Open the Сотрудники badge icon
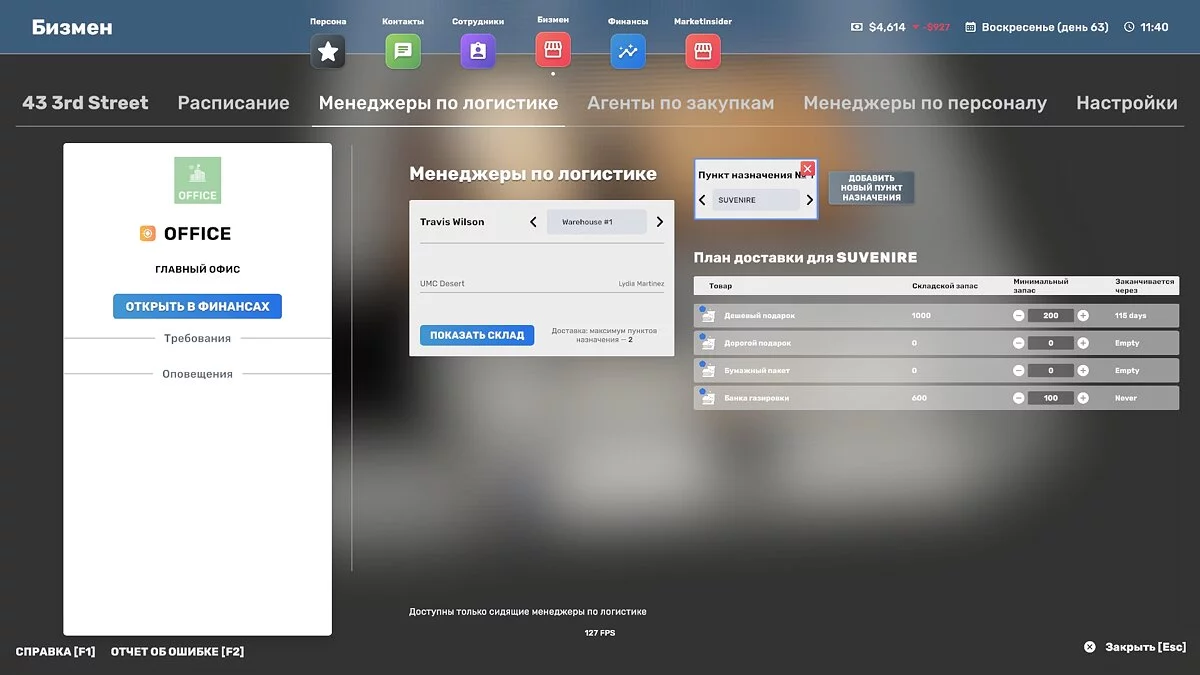1200x675 pixels. click(478, 51)
